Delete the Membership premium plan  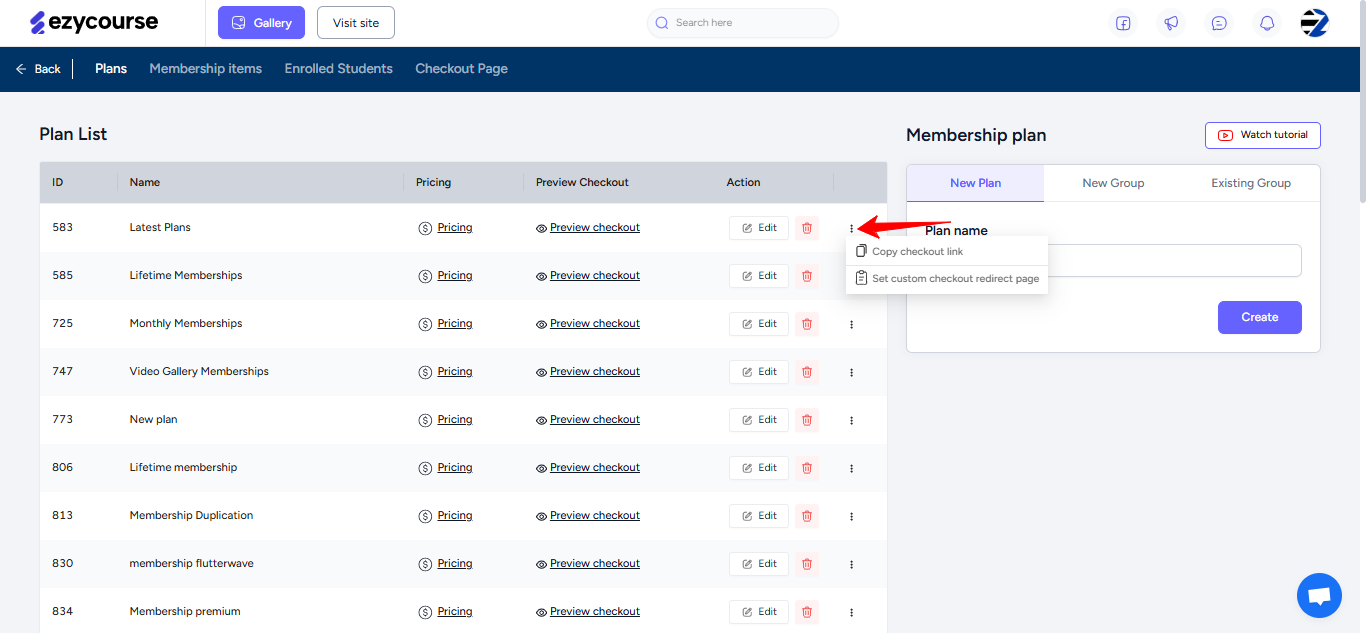[x=807, y=612]
